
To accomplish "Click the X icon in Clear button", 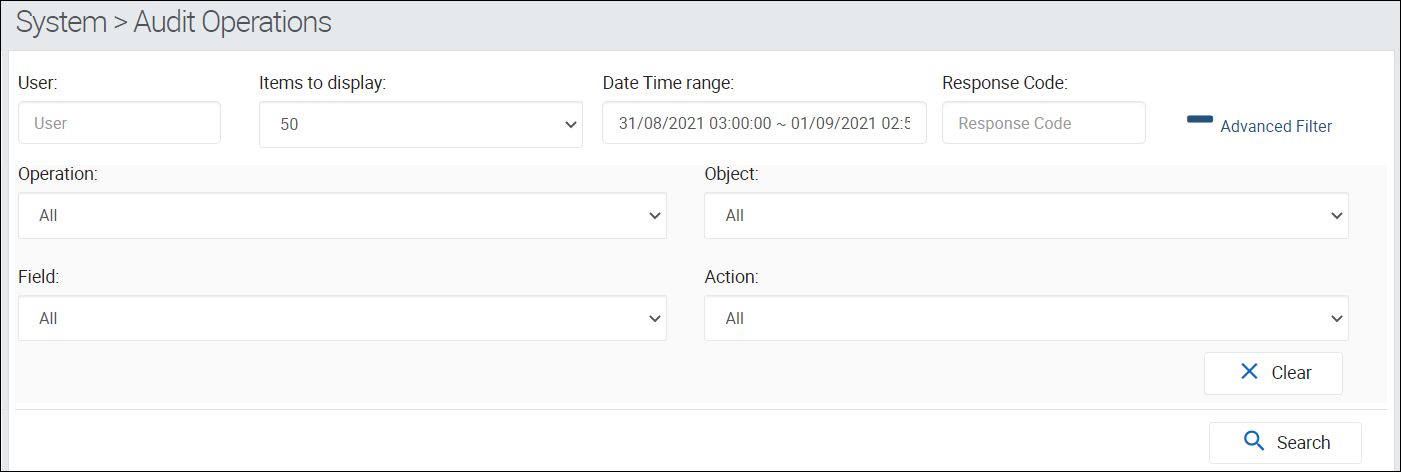I will click(x=1249, y=372).
